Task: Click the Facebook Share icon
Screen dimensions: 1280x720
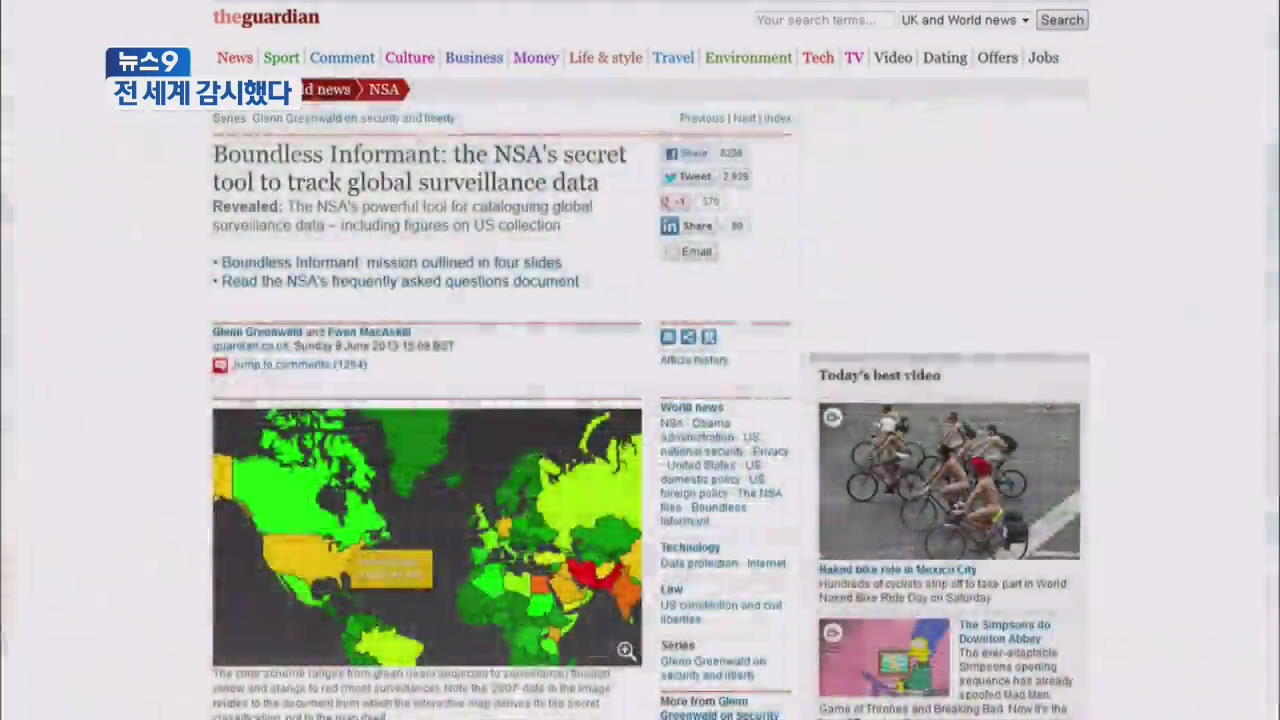Action: [672, 154]
